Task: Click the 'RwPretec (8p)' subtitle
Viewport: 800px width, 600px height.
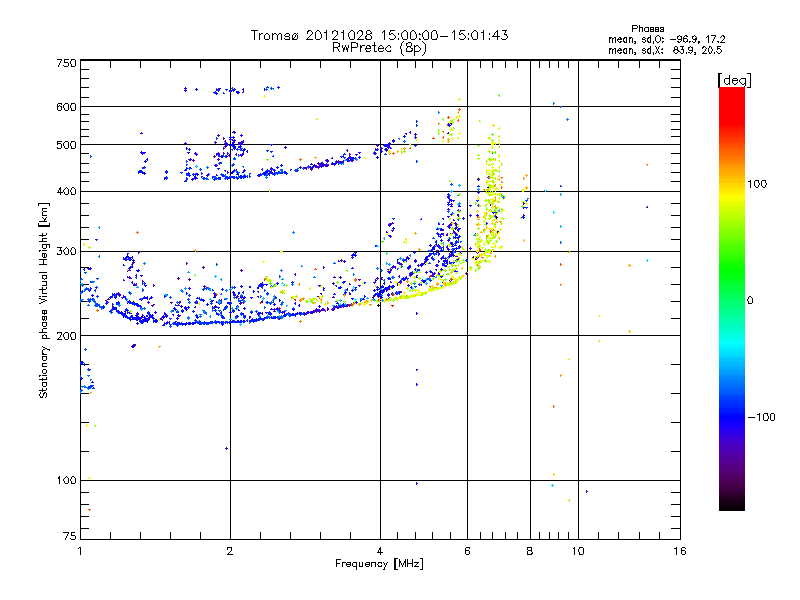Action: click(x=379, y=48)
